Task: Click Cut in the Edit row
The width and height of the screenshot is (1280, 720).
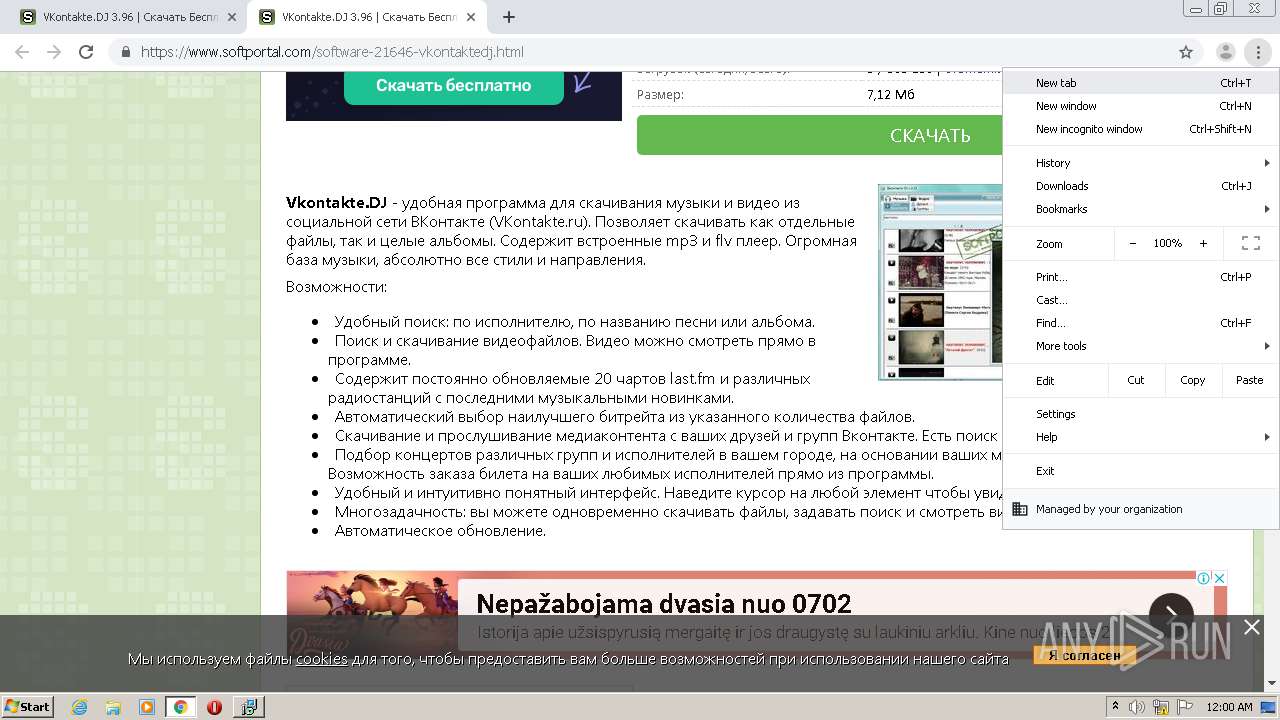Action: pos(1136,380)
